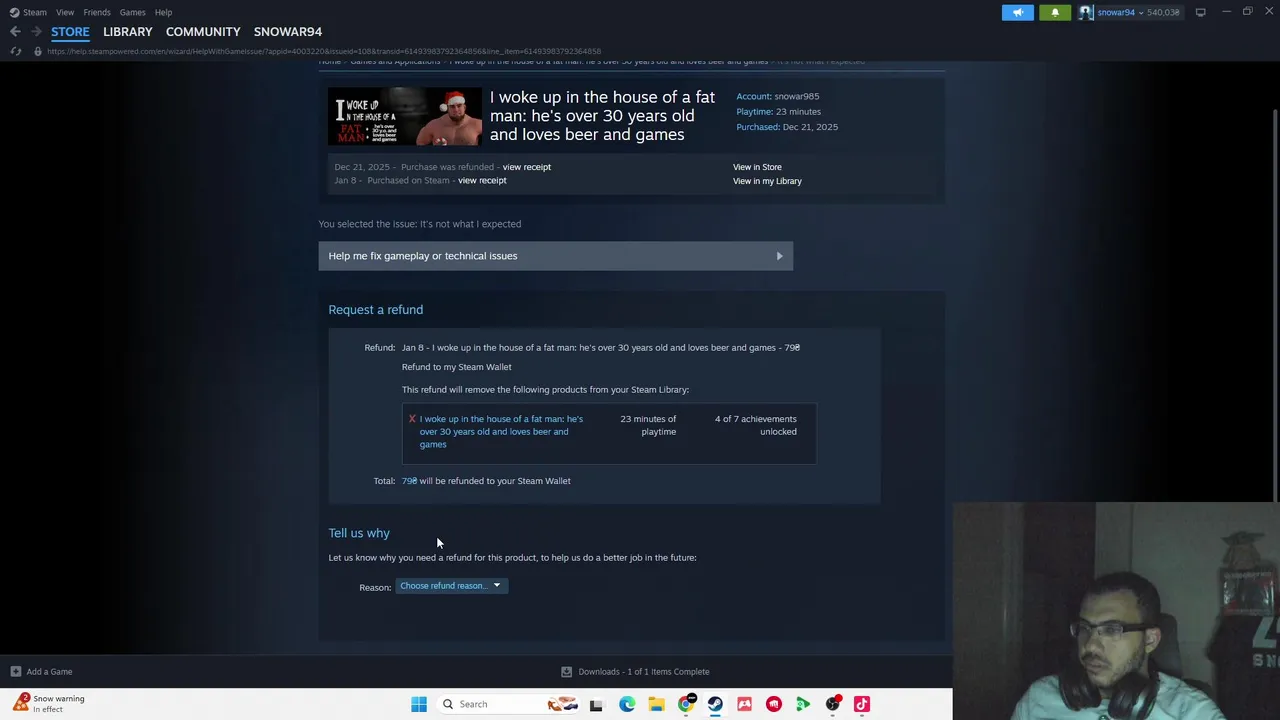The height and width of the screenshot is (720, 1280).
Task: Open the game title link in refund box
Action: 500,431
